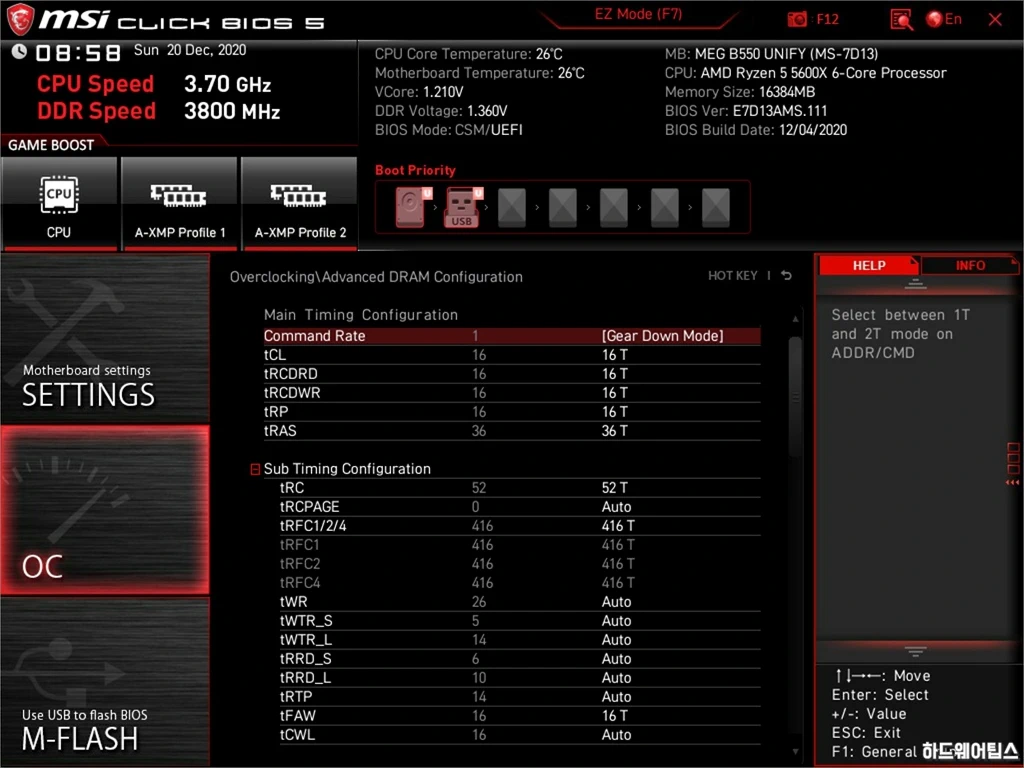Image resolution: width=1024 pixels, height=768 pixels.
Task: Click the last boot priority slot
Action: 716,207
